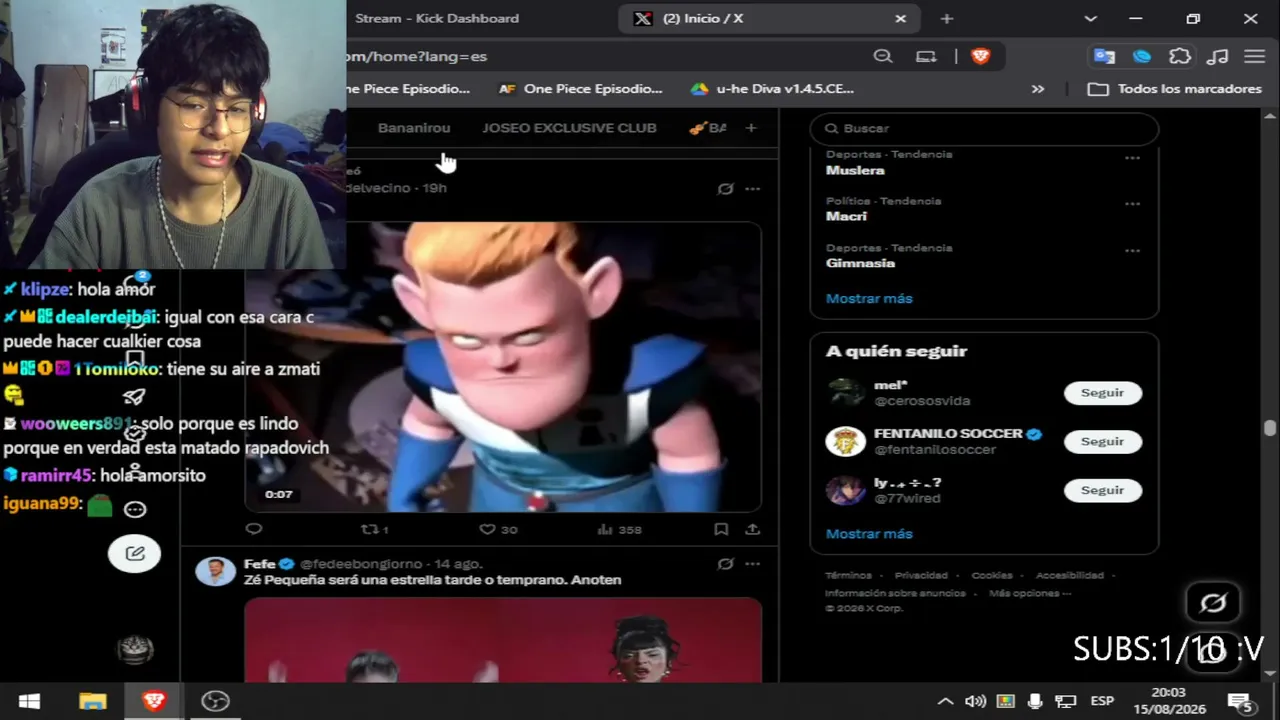1280x720 pixels.
Task: Open FENTANILO SOCCER profile avatar
Action: click(845, 441)
